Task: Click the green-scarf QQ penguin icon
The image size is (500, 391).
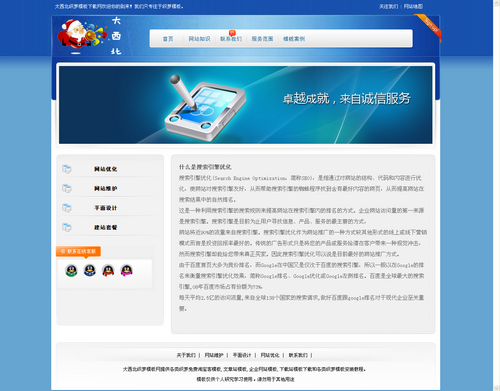Action: pos(71,270)
